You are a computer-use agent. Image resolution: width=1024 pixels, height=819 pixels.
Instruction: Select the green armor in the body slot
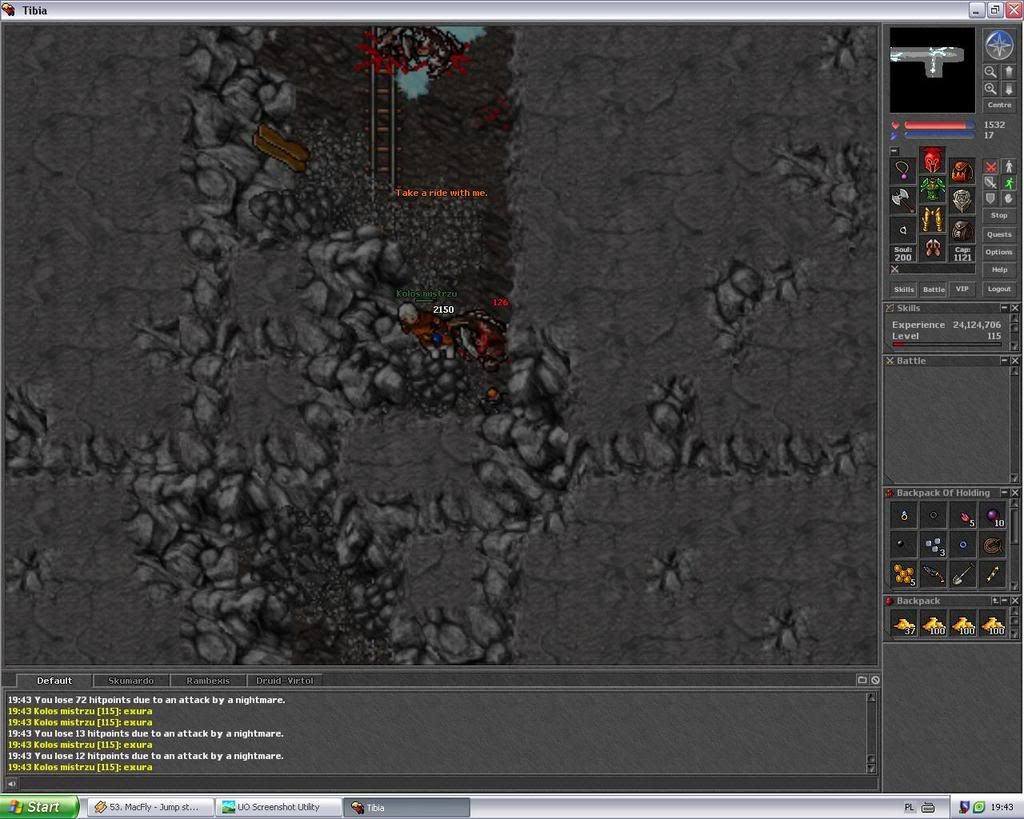(933, 189)
